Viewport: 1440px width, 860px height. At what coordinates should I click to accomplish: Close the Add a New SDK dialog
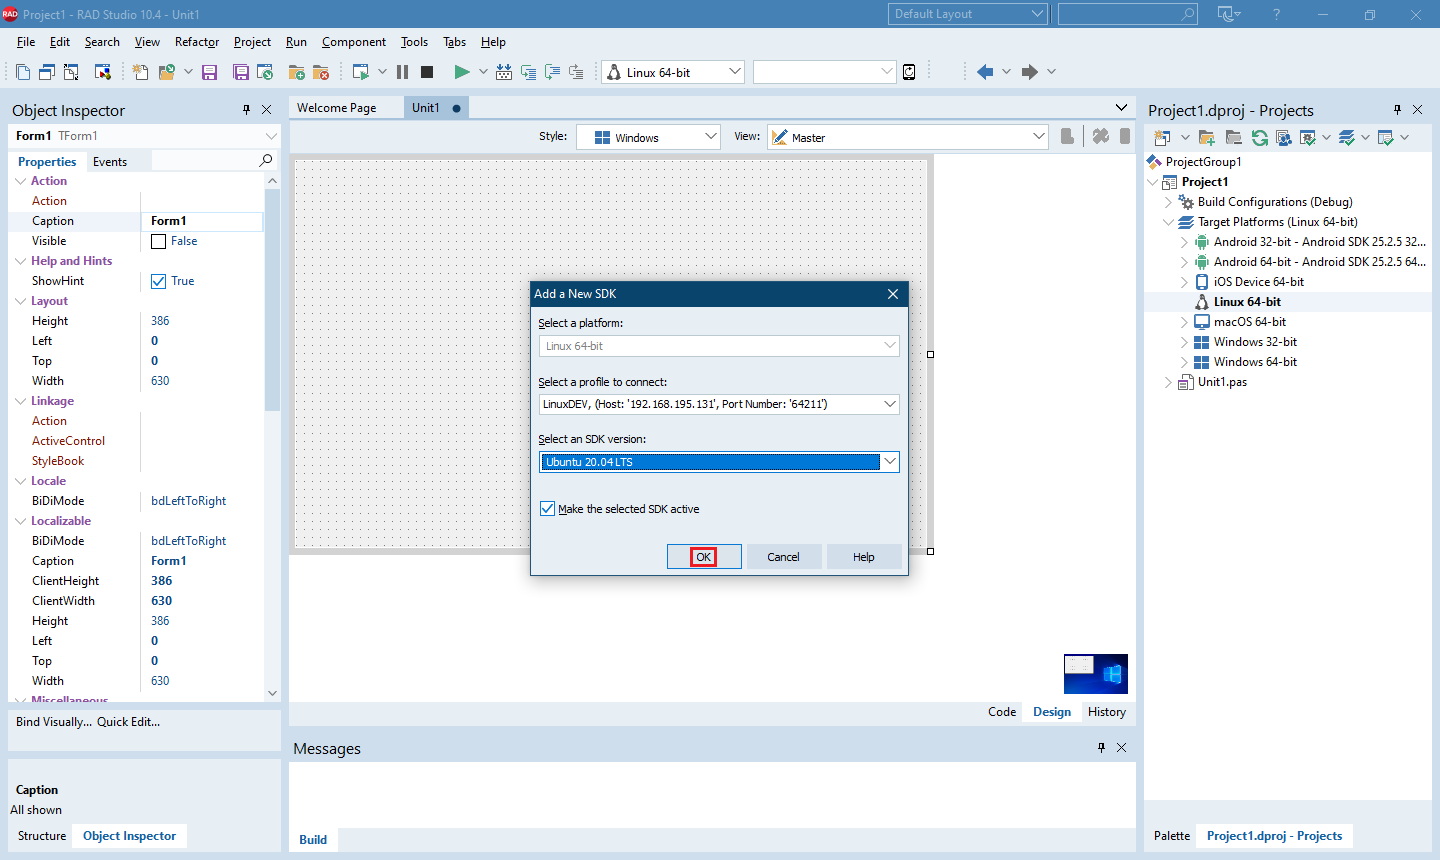(893, 294)
